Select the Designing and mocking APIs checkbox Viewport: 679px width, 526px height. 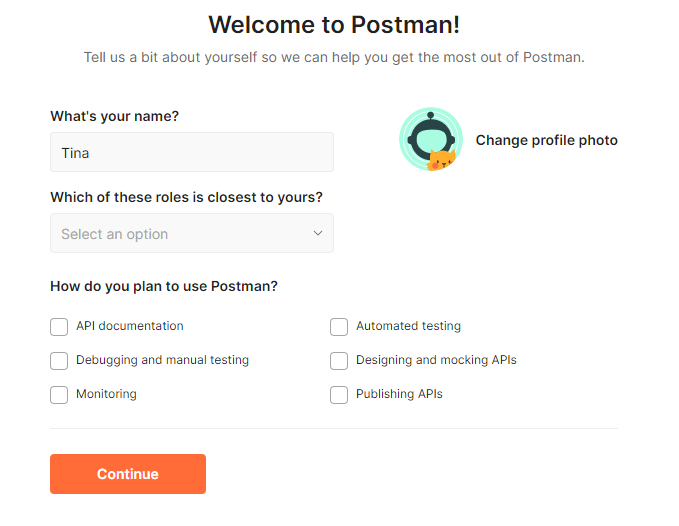[339, 361]
